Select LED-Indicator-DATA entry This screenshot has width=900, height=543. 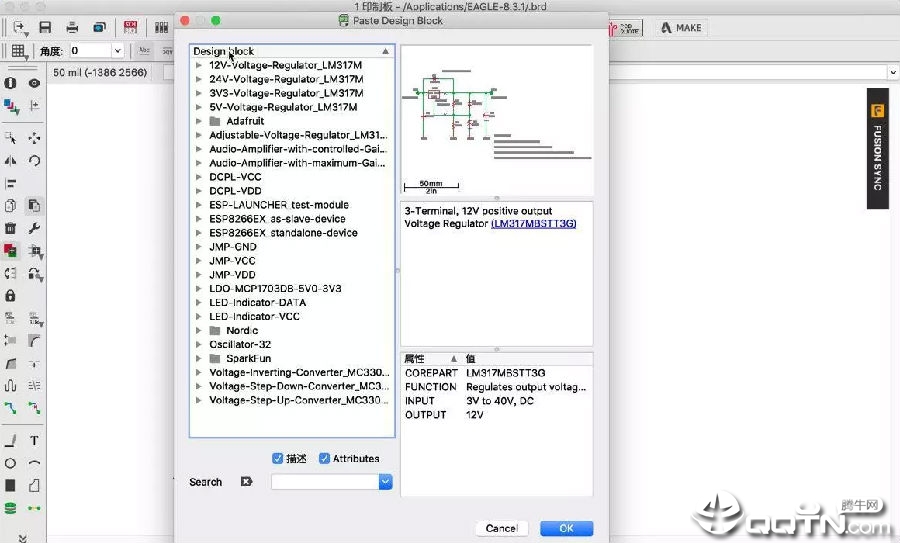[257, 302]
